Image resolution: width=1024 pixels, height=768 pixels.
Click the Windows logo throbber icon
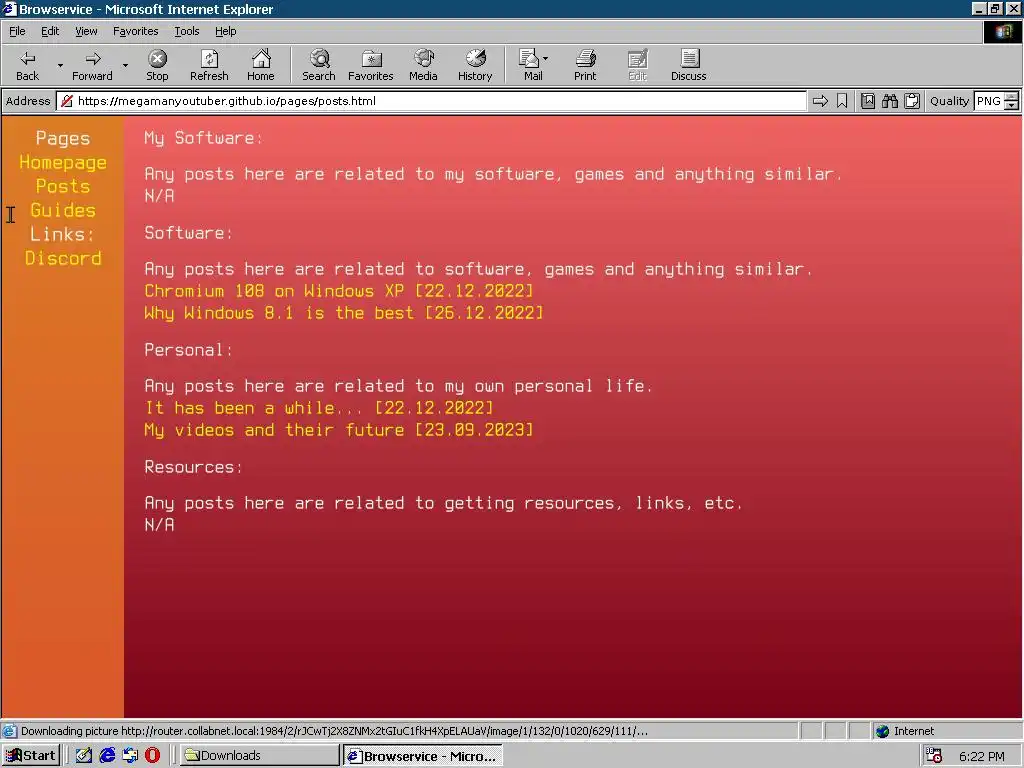click(1002, 31)
